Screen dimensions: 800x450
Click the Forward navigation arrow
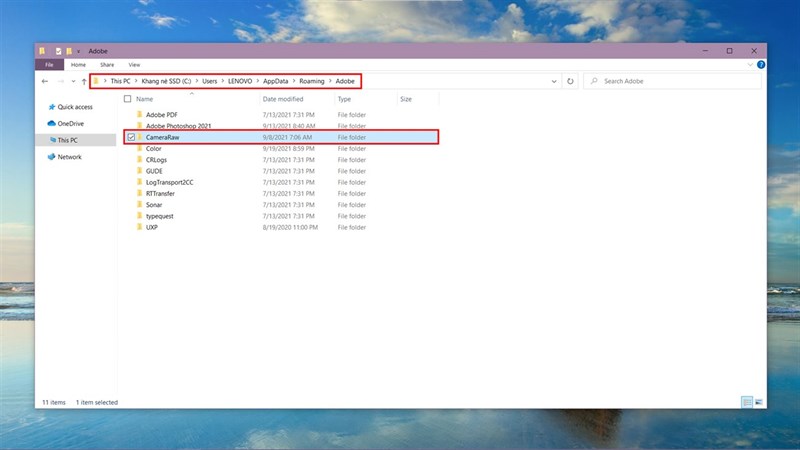61,81
